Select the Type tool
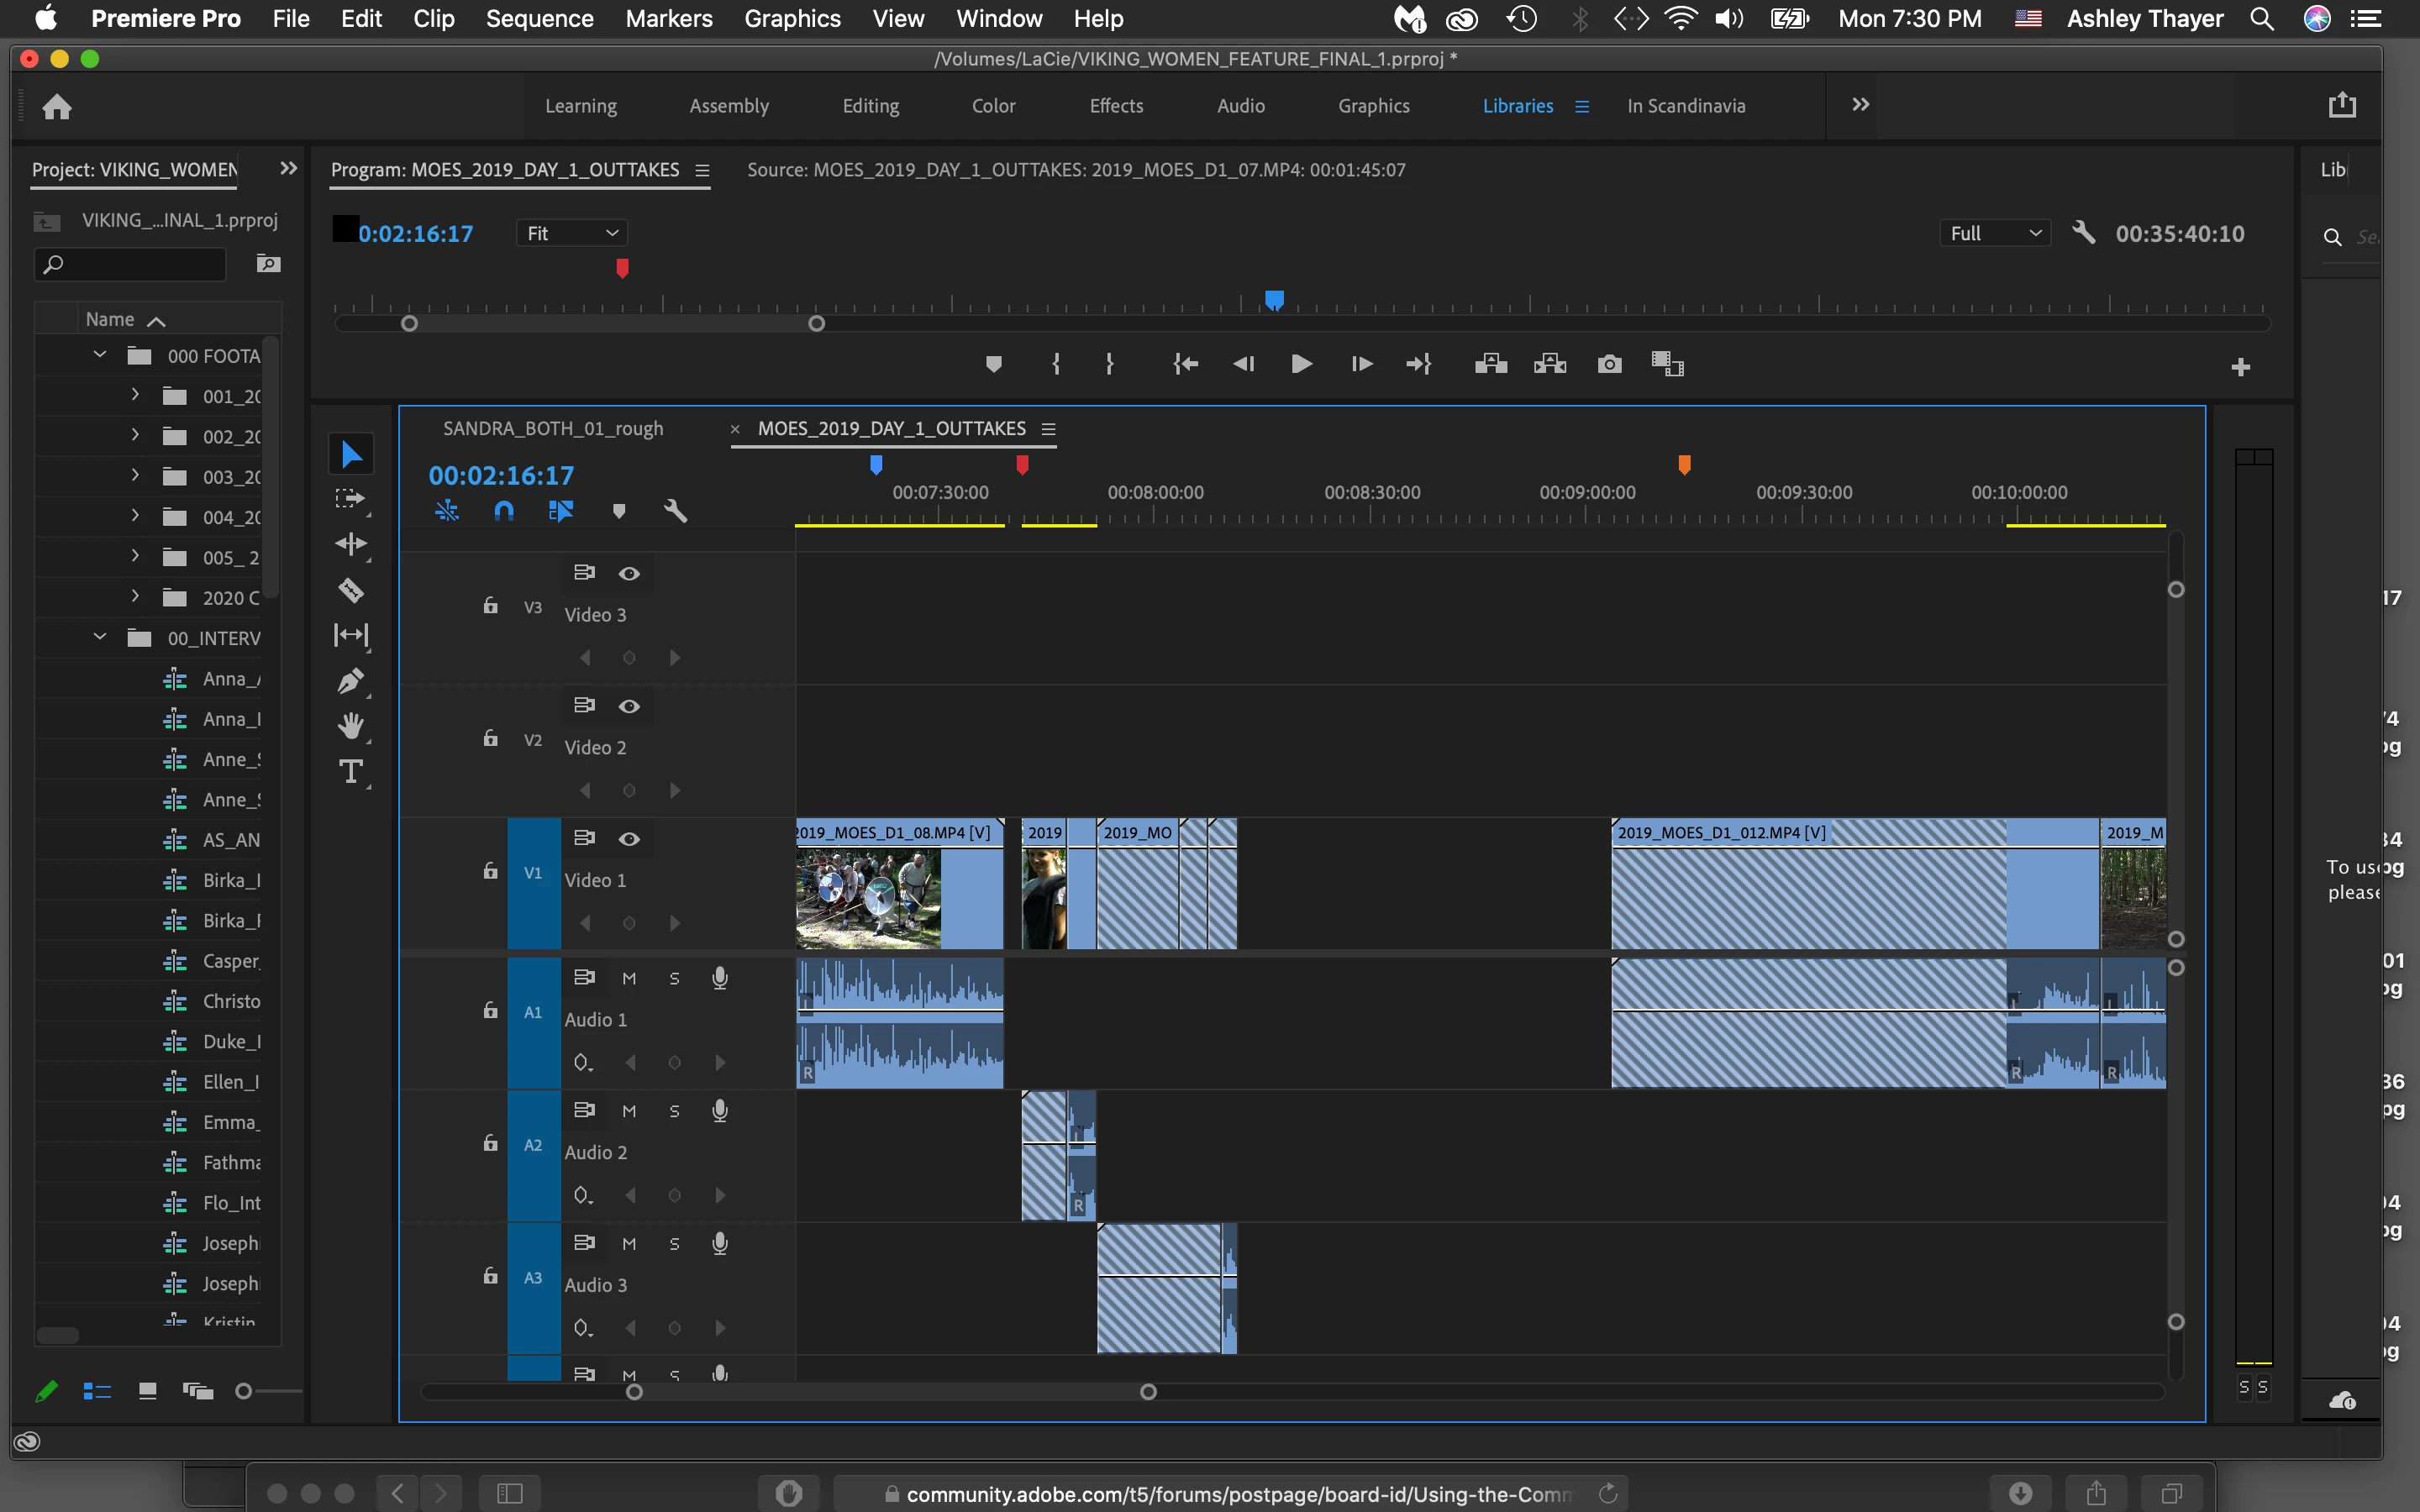Viewport: 2420px width, 1512px height. tap(351, 772)
